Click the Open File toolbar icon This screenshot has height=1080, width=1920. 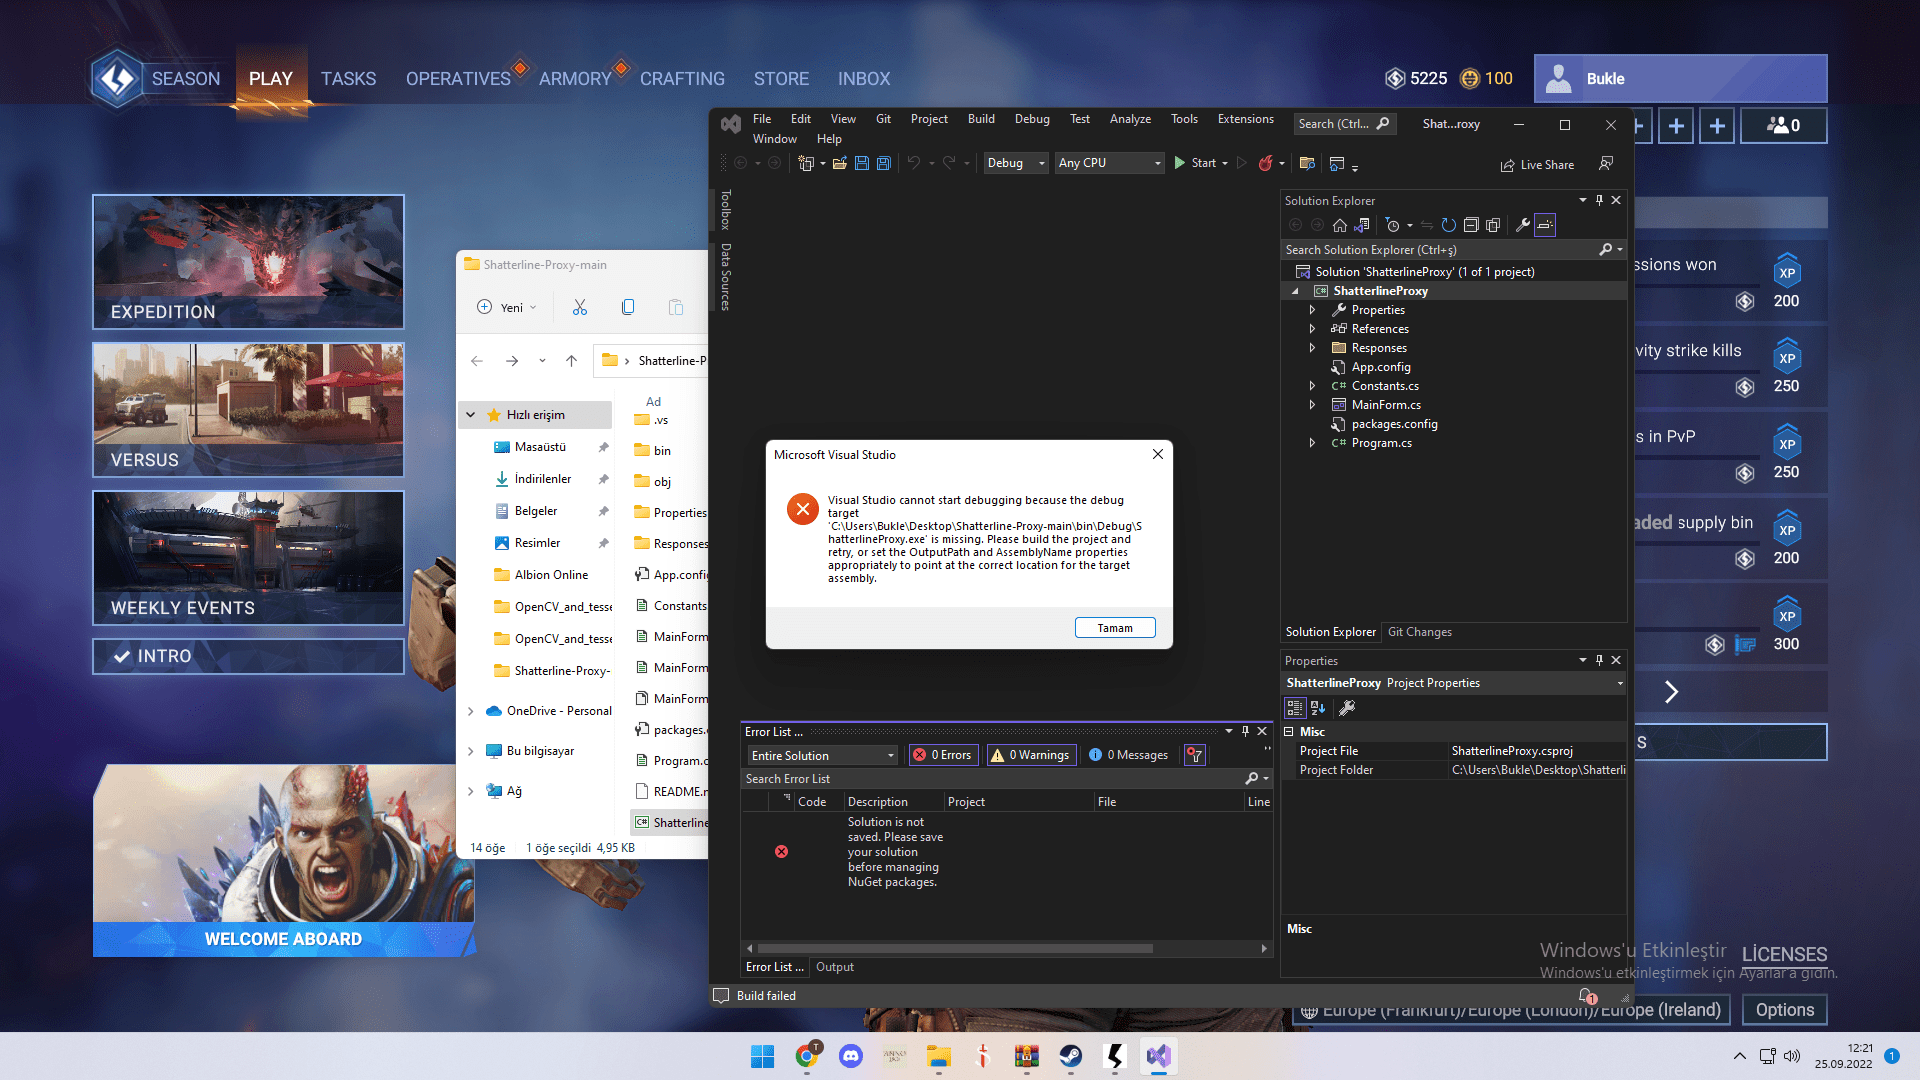click(840, 163)
